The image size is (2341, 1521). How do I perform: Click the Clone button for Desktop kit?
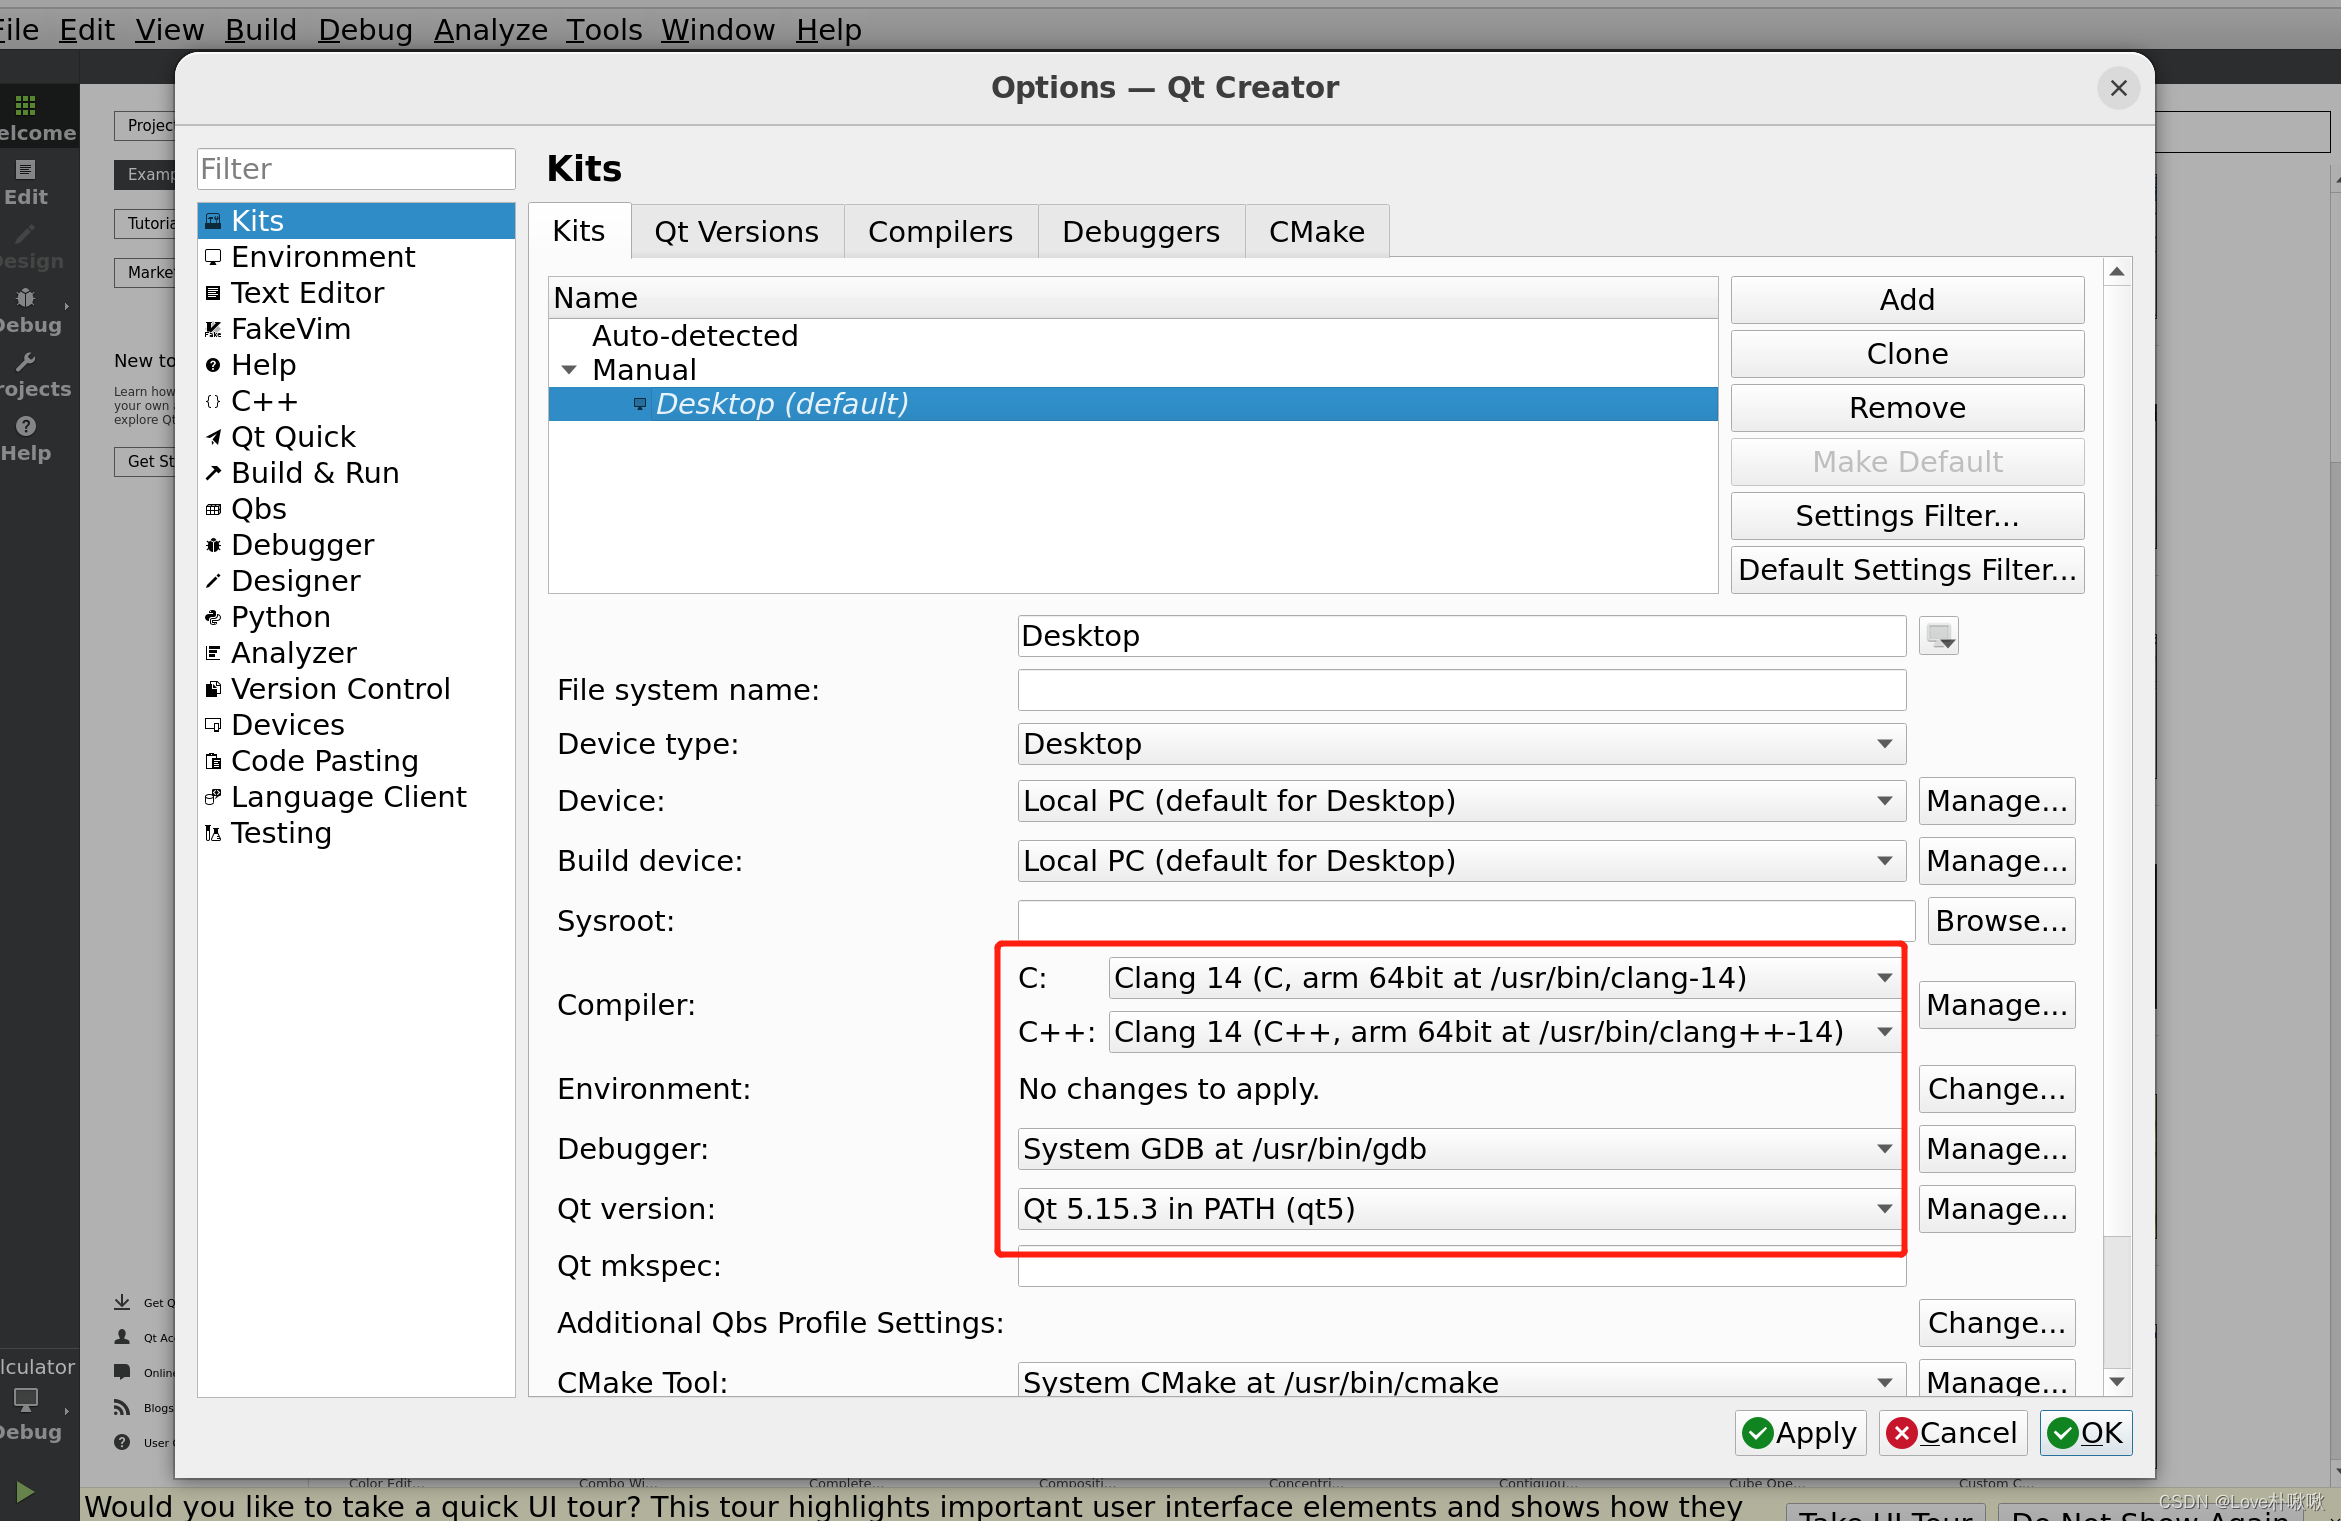pos(1906,353)
